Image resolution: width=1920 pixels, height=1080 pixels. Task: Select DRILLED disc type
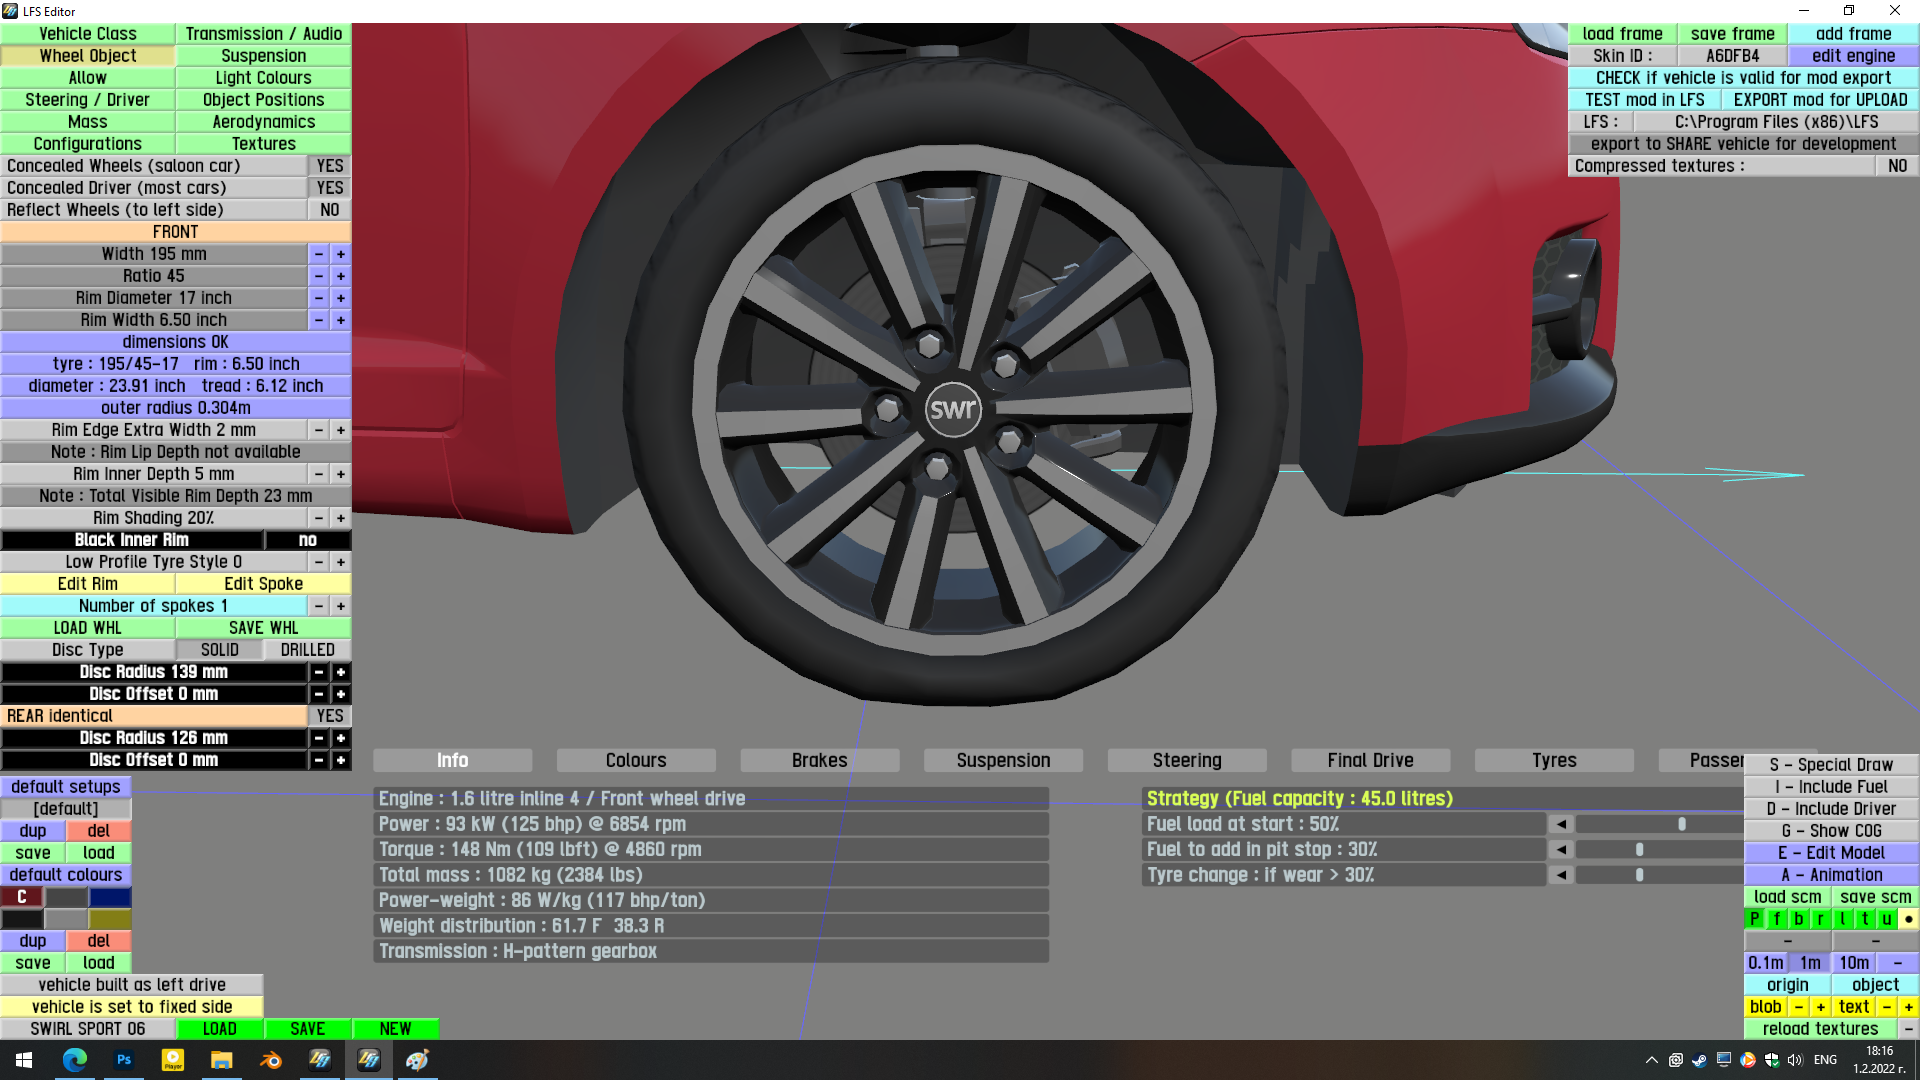(x=307, y=650)
